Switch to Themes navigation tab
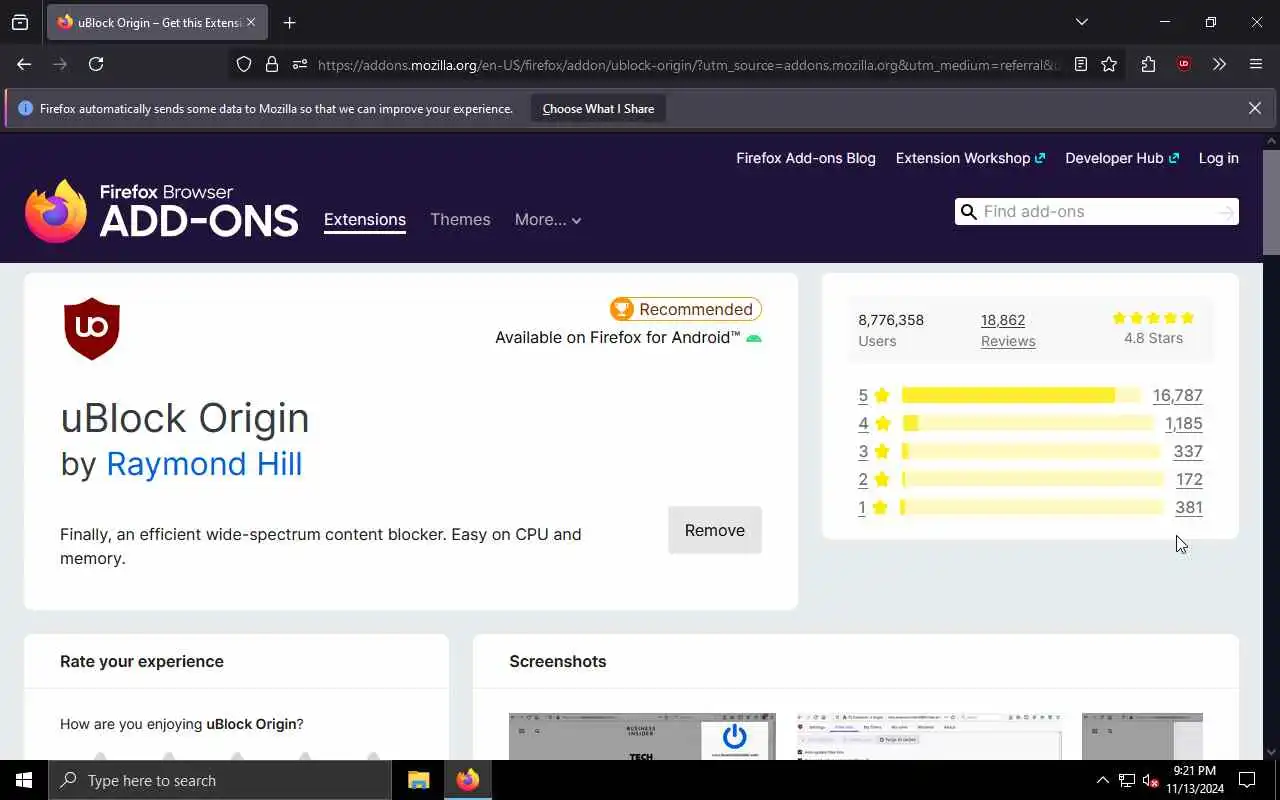This screenshot has width=1280, height=800. 460,220
